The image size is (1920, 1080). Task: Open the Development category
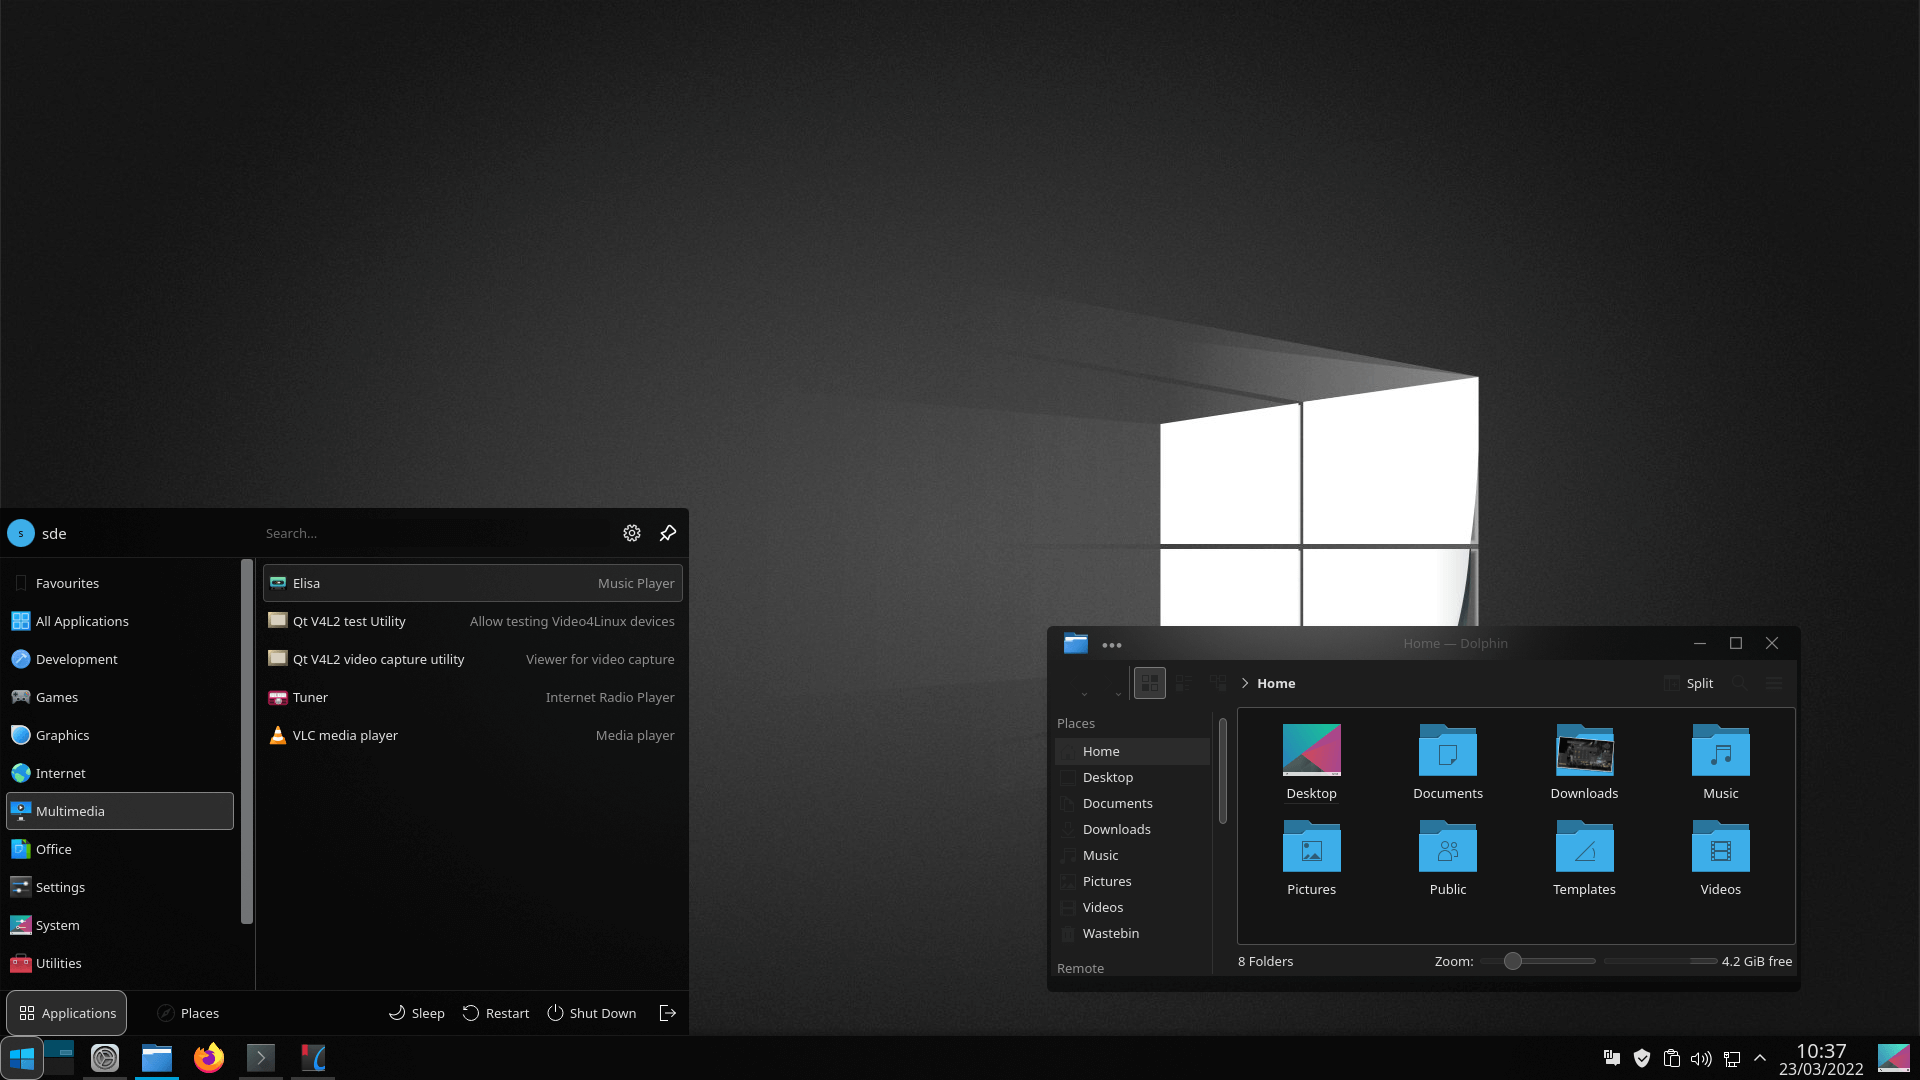pyautogui.click(x=120, y=659)
